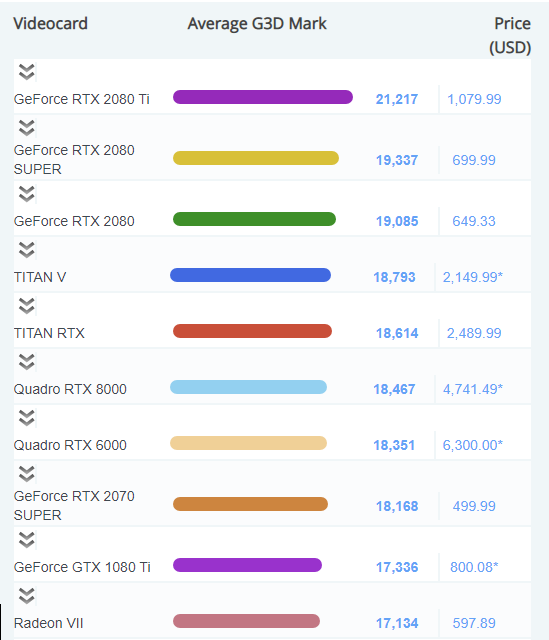Click the 1,079.99 price link

pos(474,99)
